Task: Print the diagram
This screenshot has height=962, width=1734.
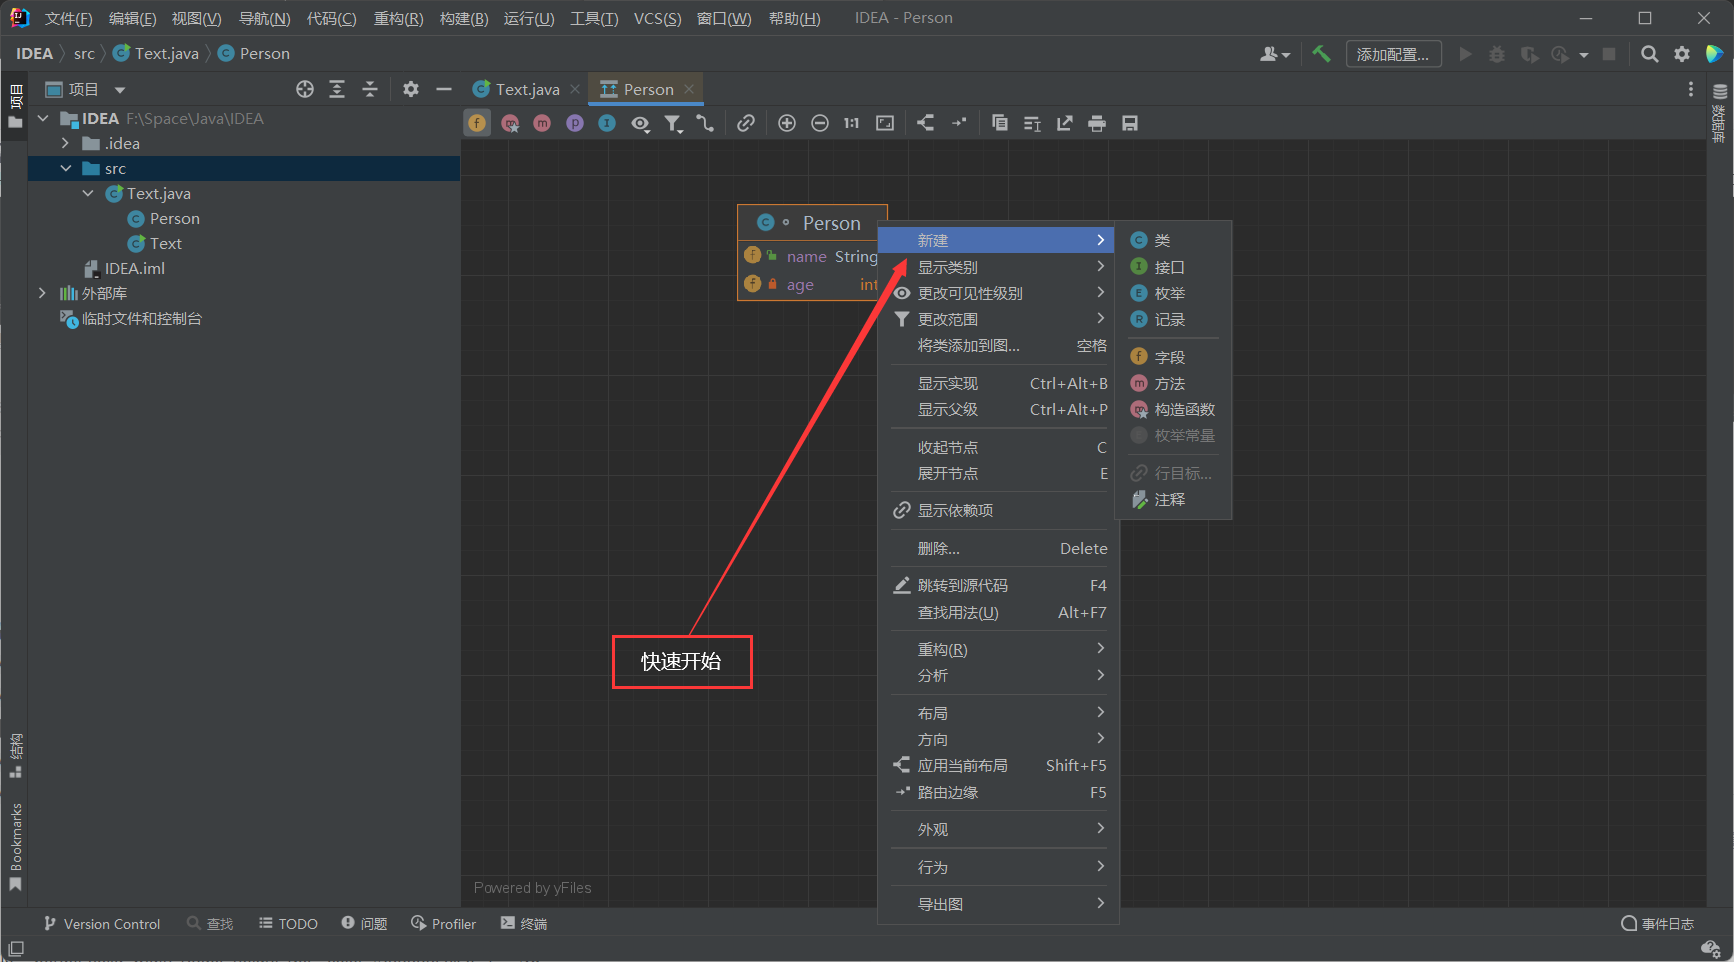Action: (1097, 123)
